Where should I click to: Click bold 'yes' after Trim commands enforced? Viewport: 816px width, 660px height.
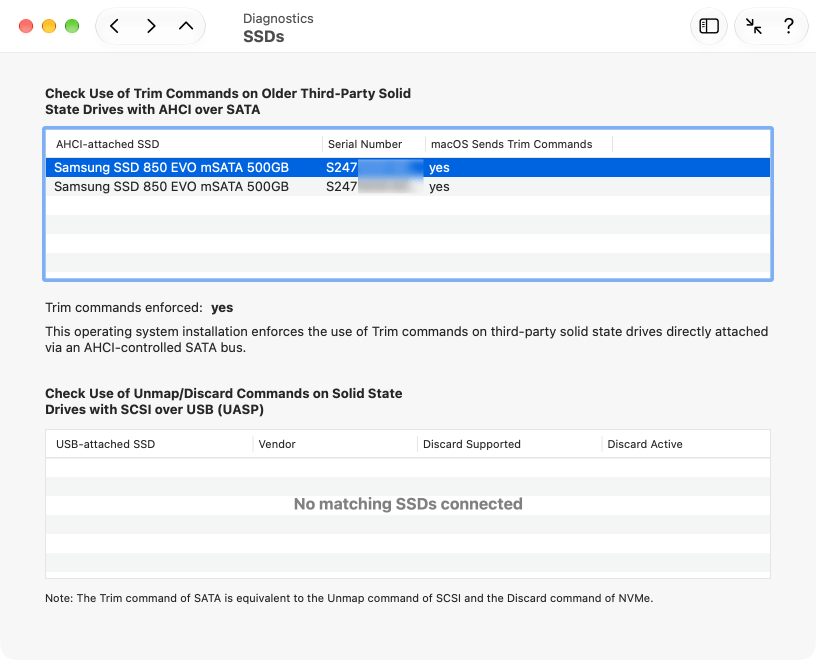pos(222,308)
